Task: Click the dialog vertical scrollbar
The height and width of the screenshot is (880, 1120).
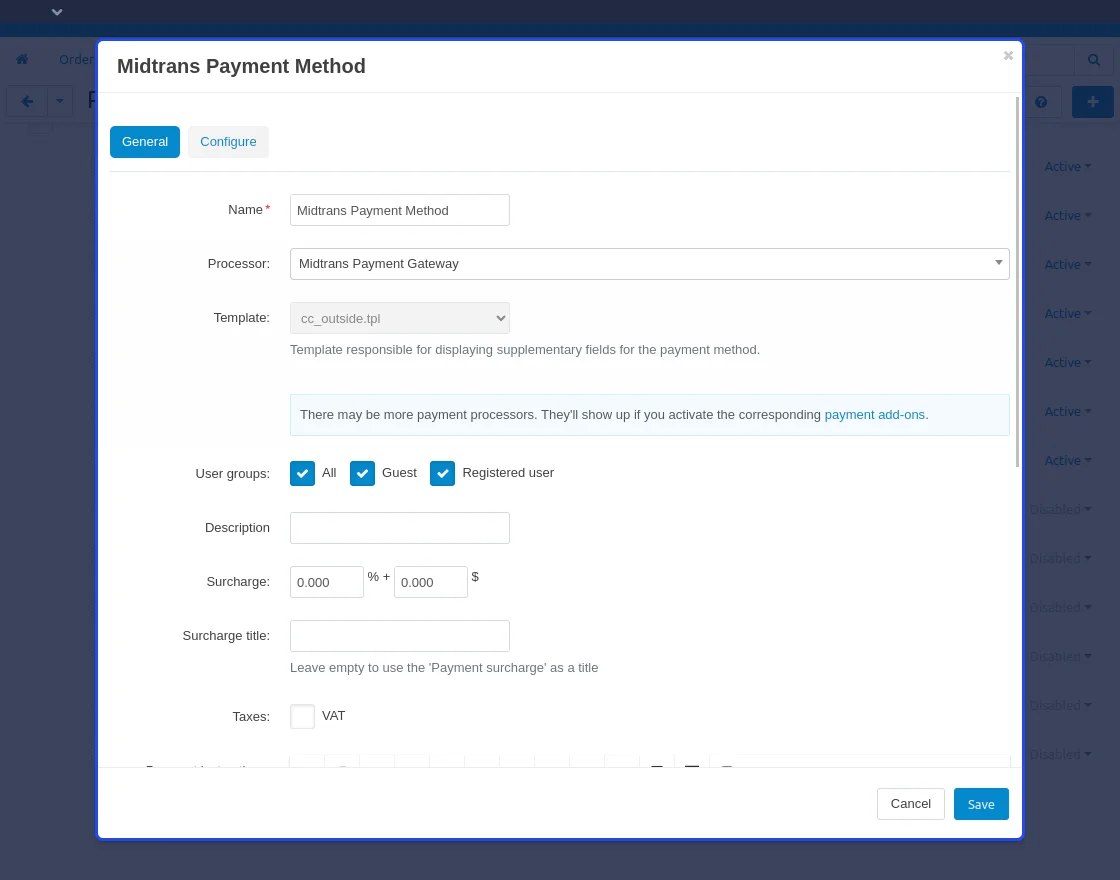Action: (1017, 280)
